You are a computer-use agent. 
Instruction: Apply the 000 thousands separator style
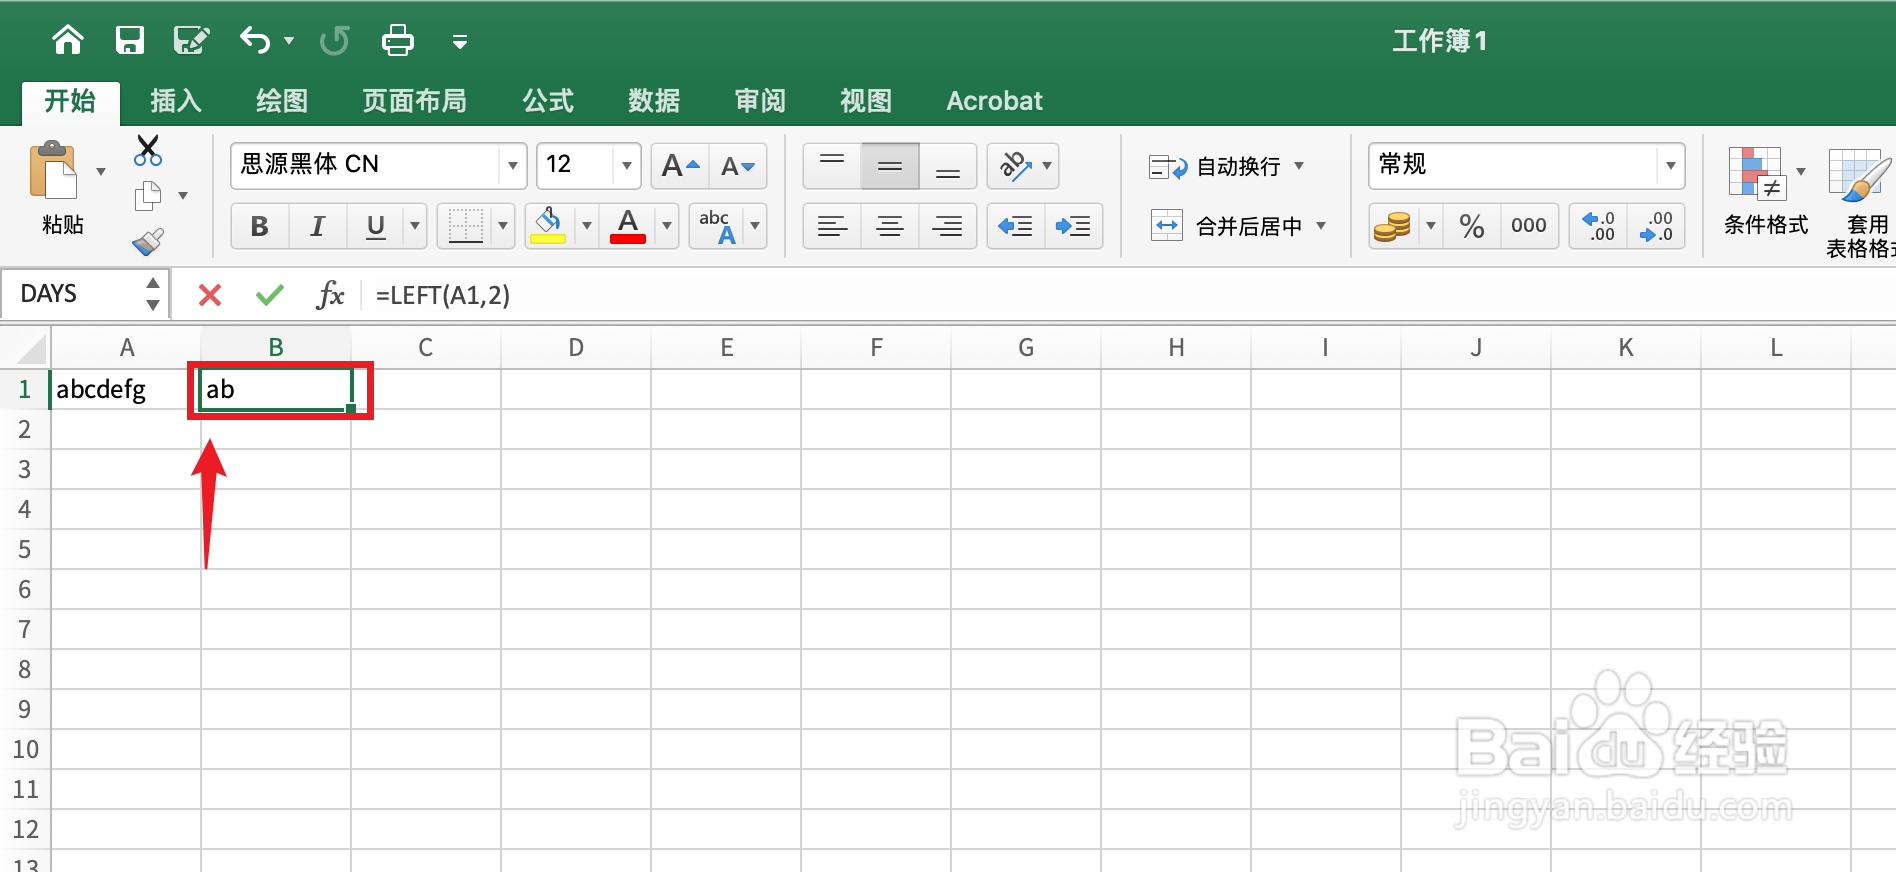click(x=1529, y=226)
